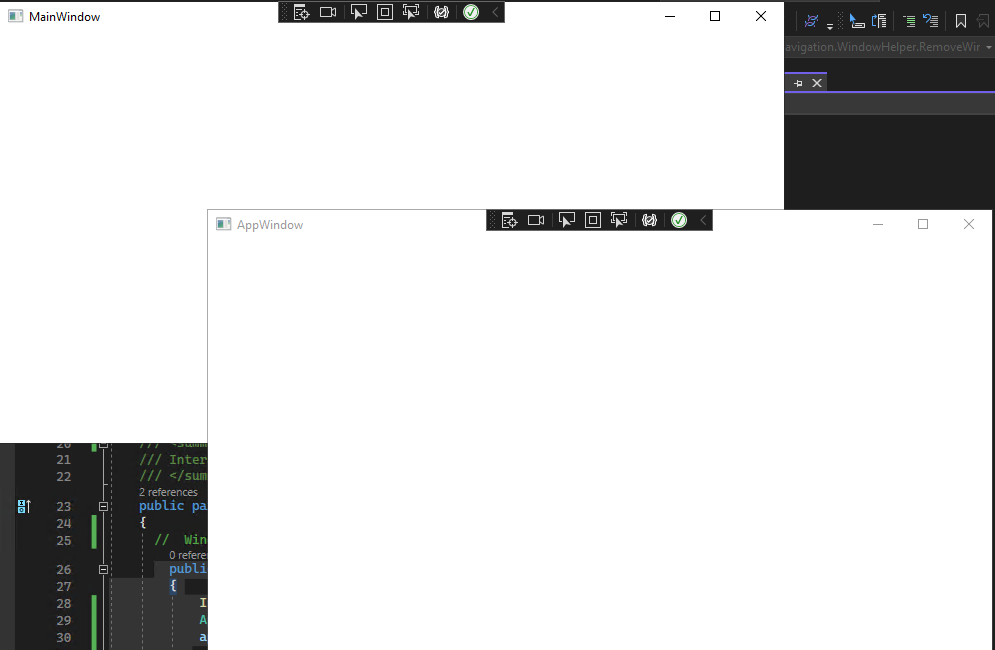Click the cursor-with-box icon in Visual Studio toolbar
The width and height of the screenshot is (995, 650).
pyautogui.click(x=857, y=21)
